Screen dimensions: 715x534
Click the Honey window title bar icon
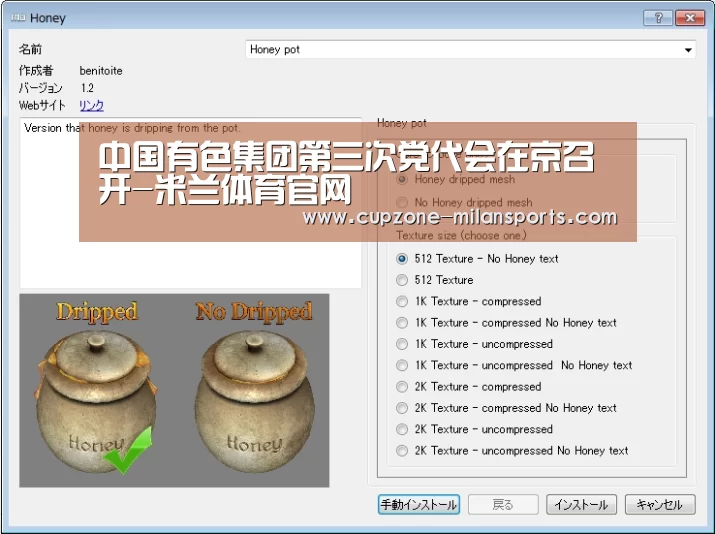[18, 18]
